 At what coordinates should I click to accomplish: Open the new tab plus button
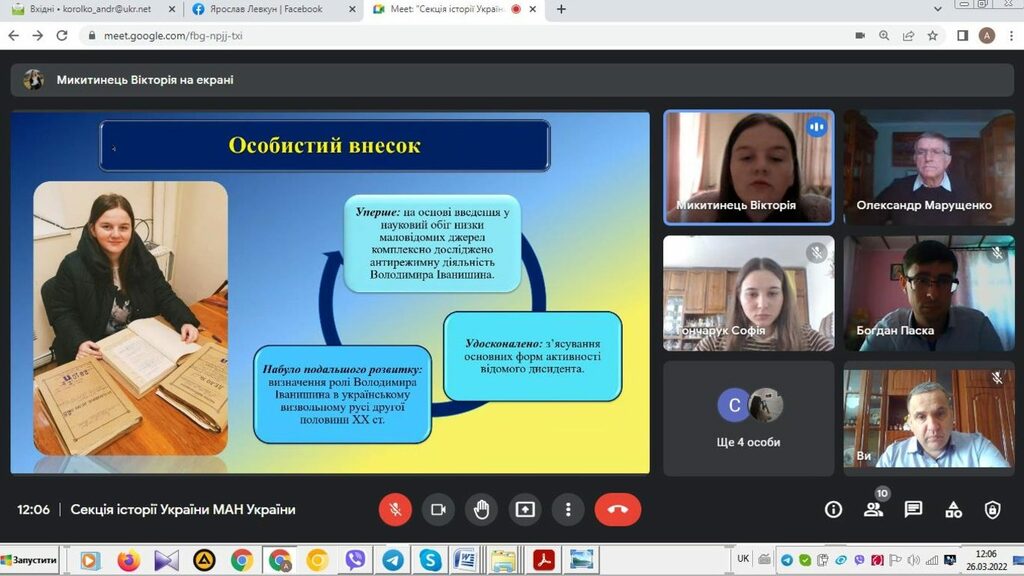tap(561, 9)
